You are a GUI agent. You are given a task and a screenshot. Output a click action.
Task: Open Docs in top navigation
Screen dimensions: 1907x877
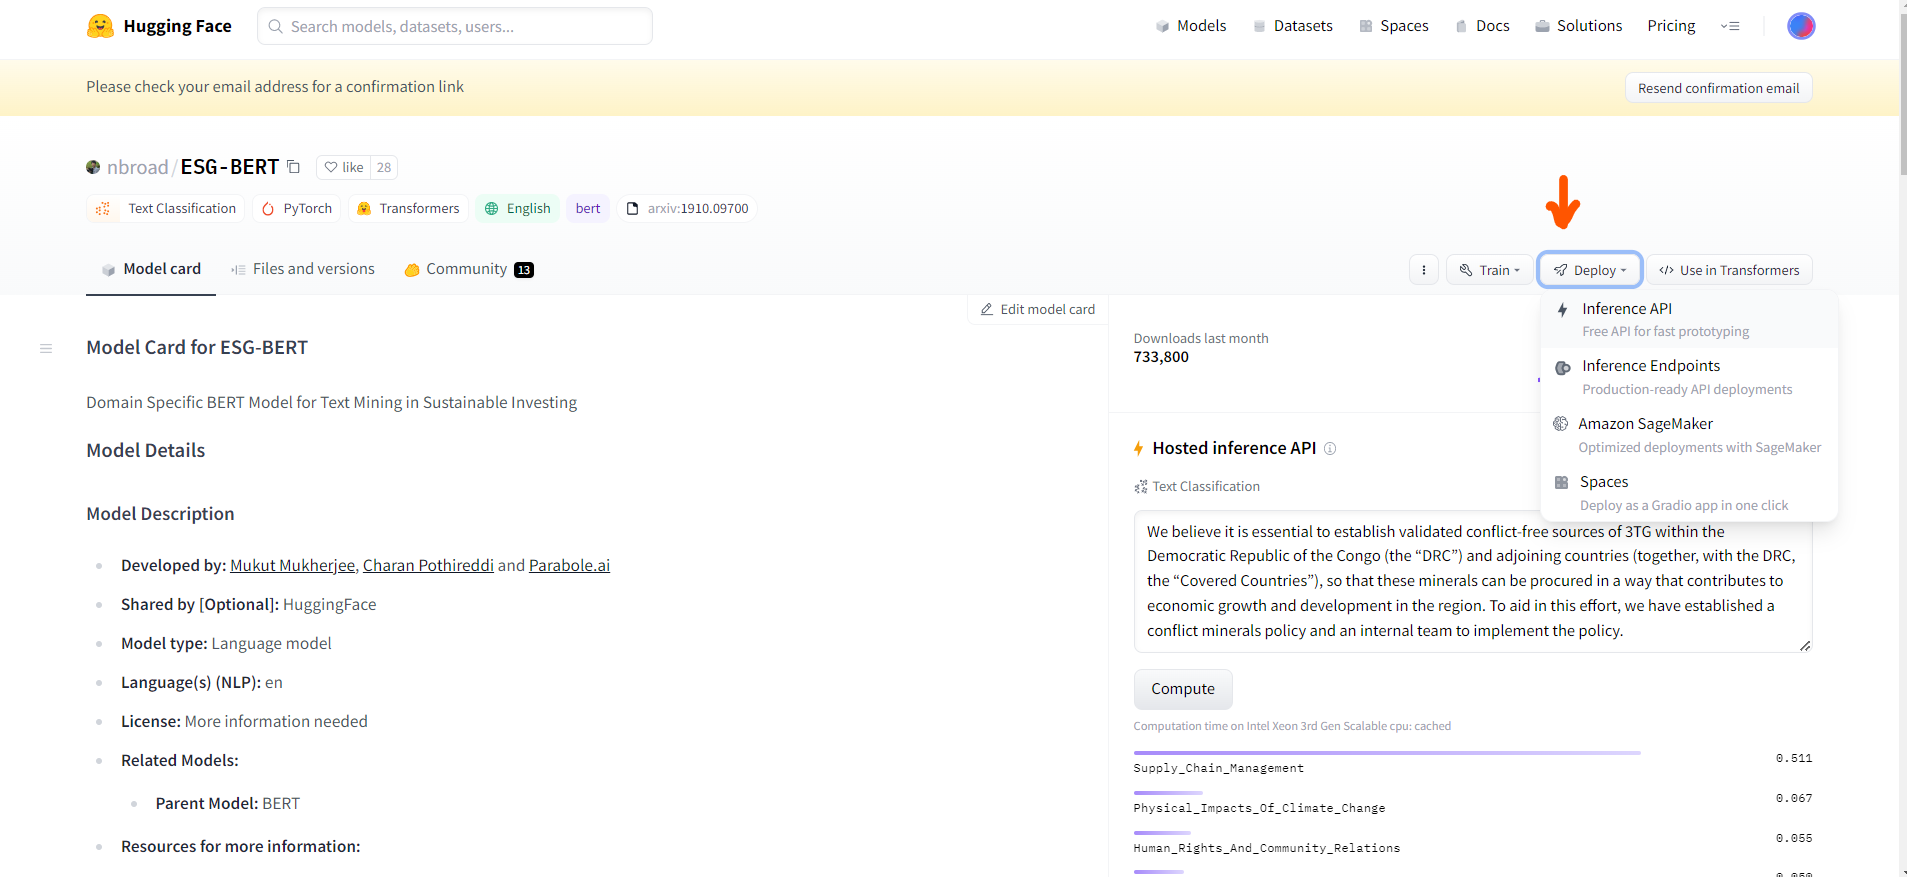(x=1482, y=26)
